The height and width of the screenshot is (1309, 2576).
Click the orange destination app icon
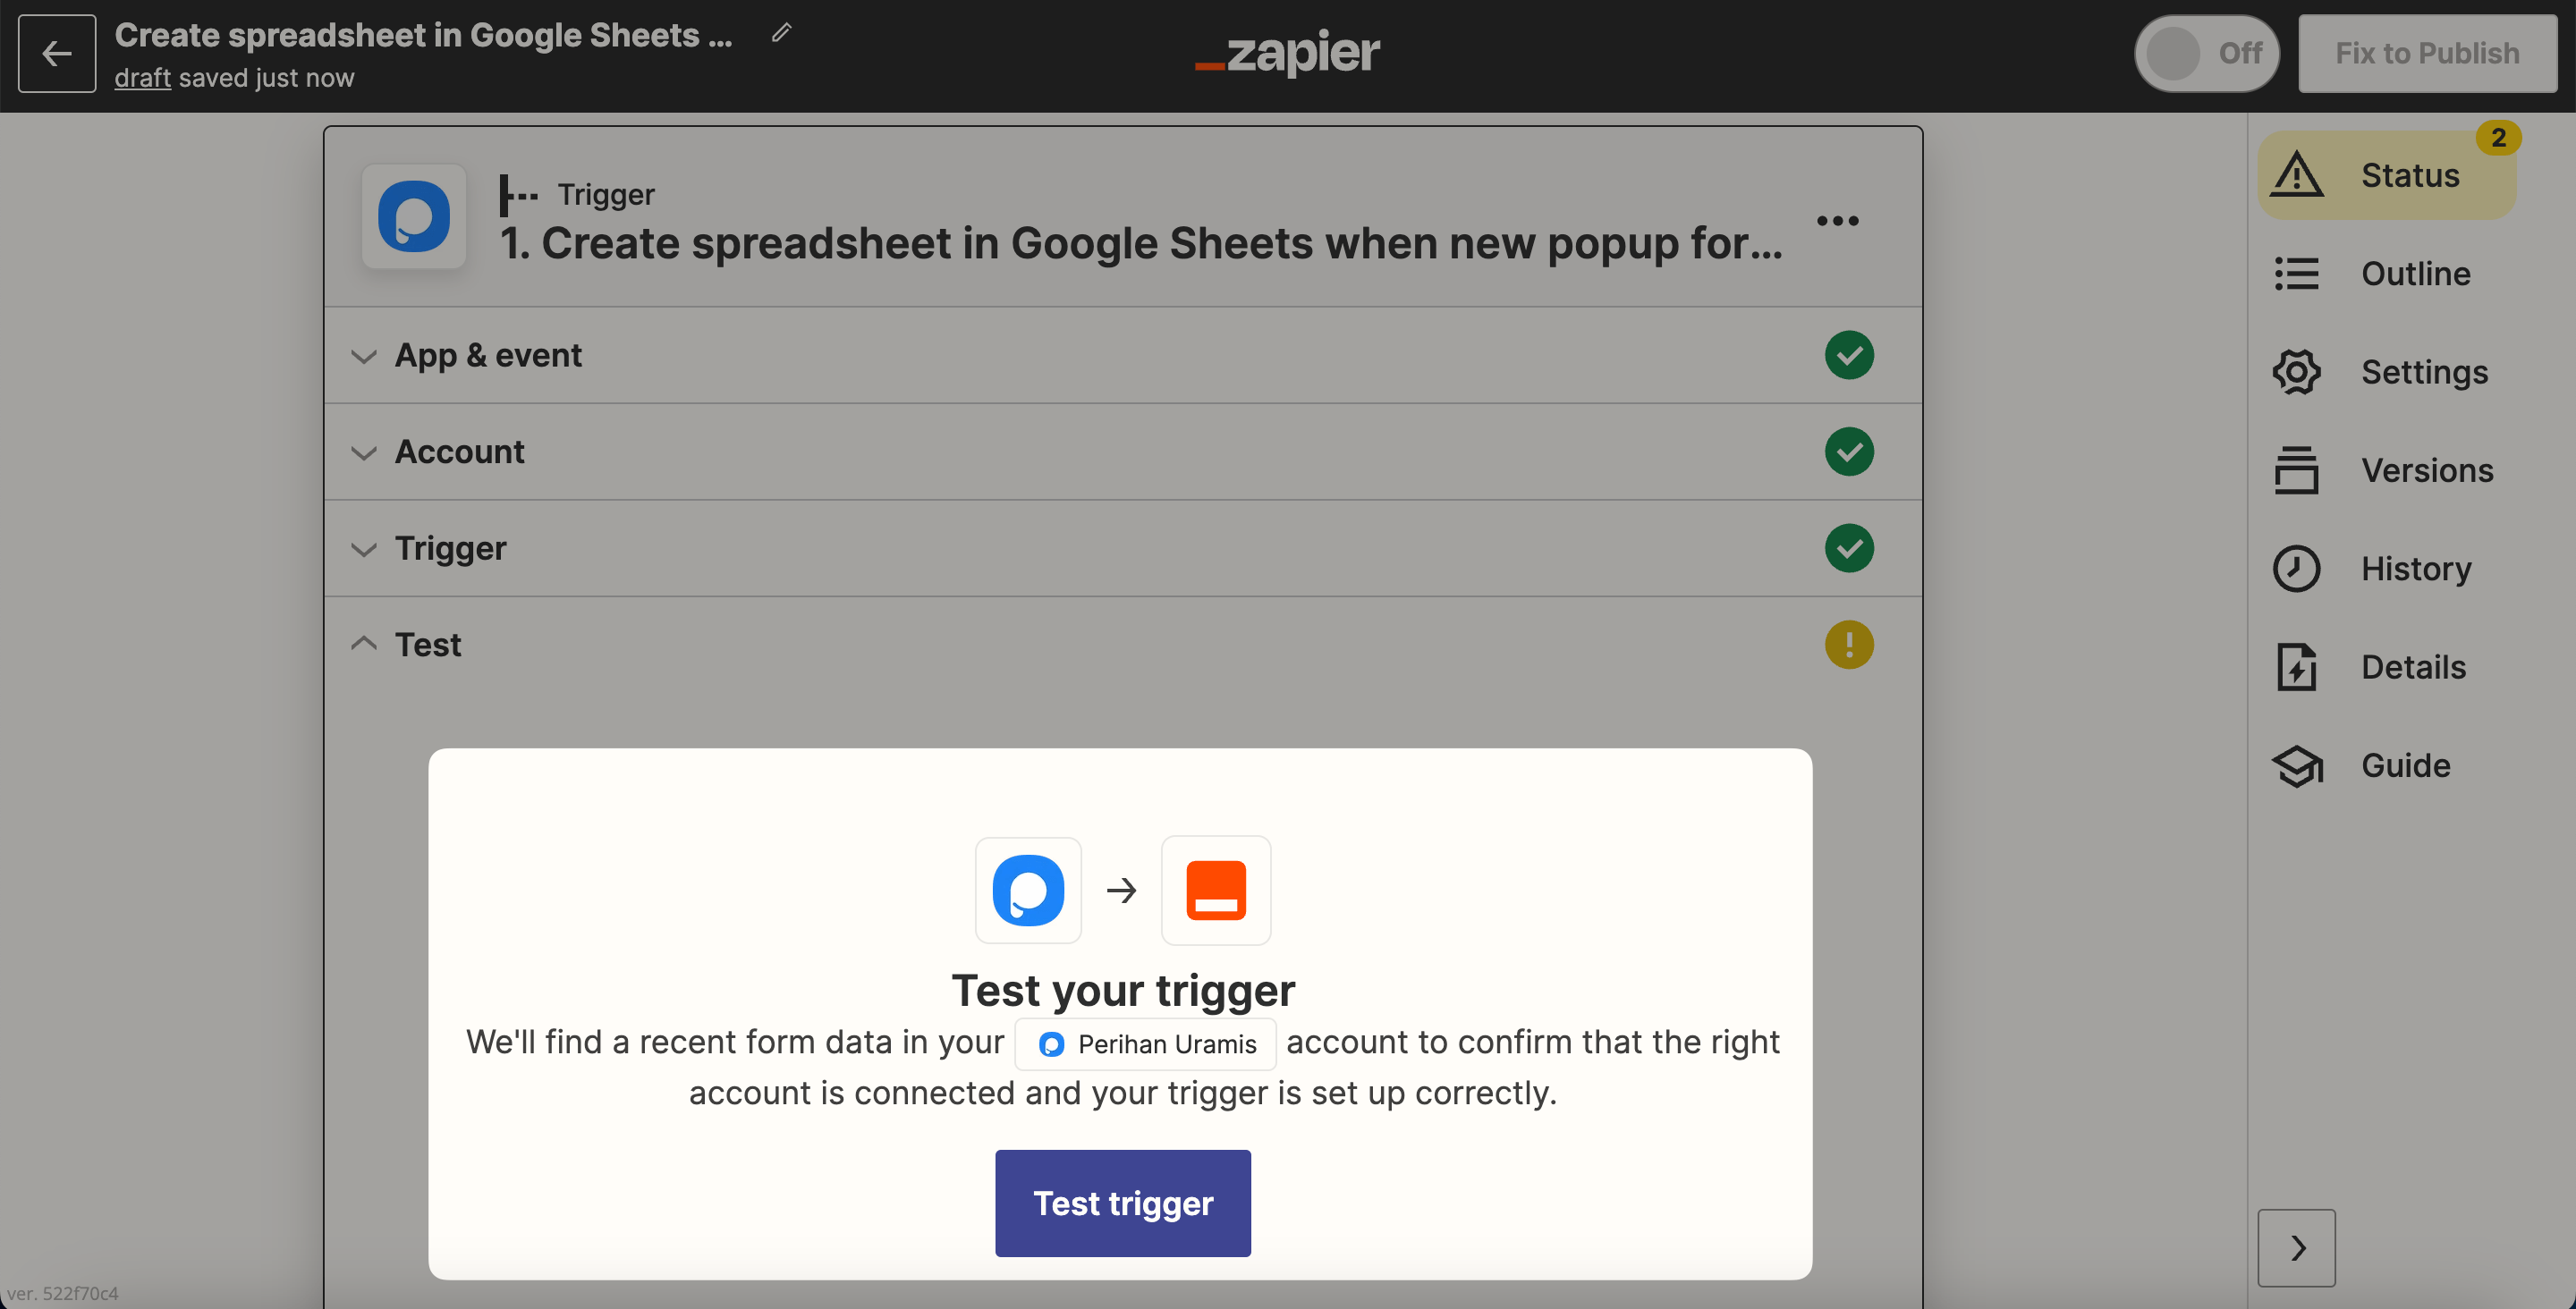(x=1215, y=889)
